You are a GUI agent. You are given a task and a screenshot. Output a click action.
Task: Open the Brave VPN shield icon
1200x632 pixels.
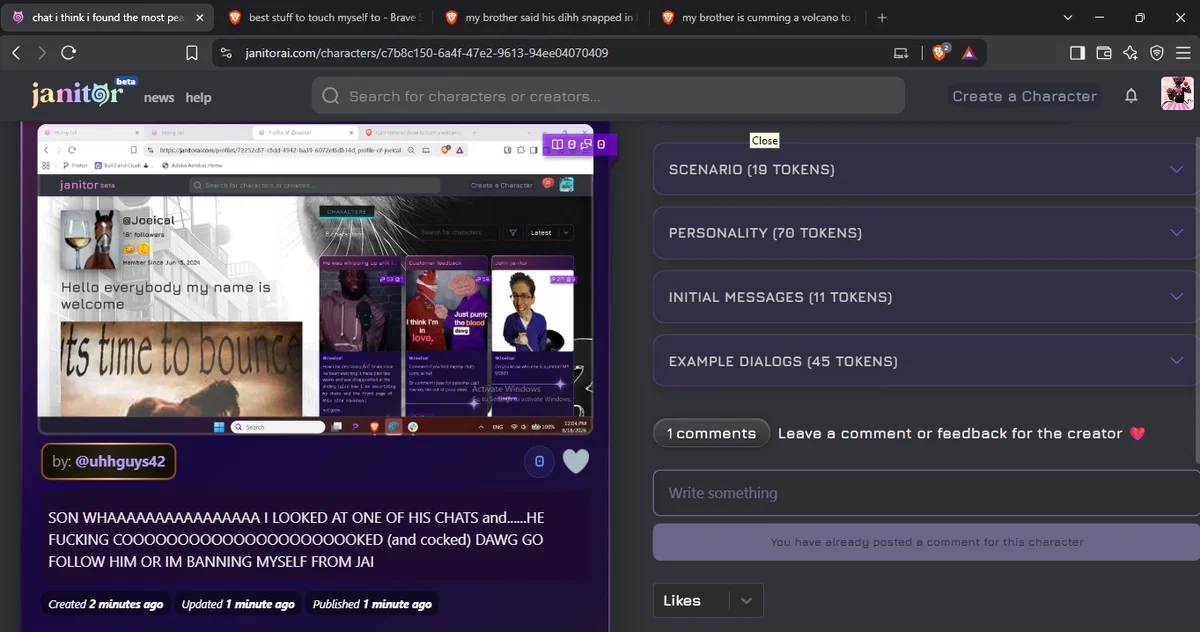pos(1156,53)
